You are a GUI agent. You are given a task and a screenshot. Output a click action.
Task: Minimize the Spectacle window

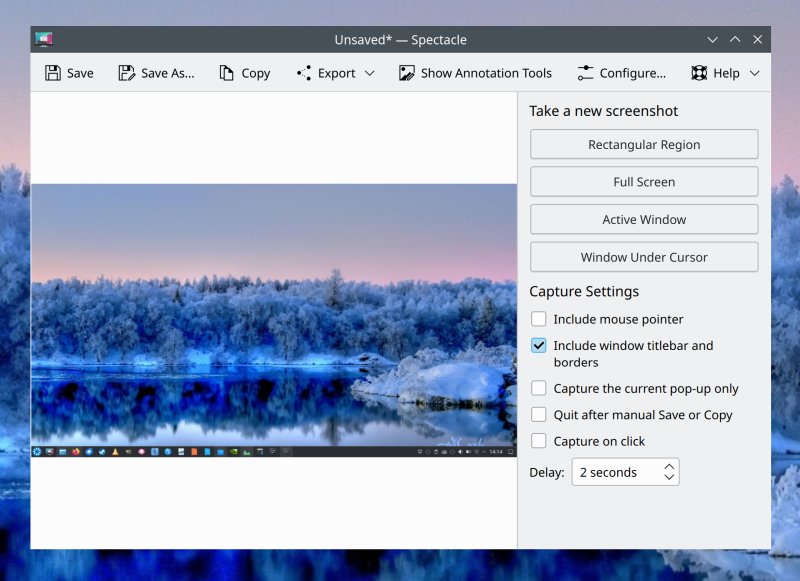[x=712, y=39]
